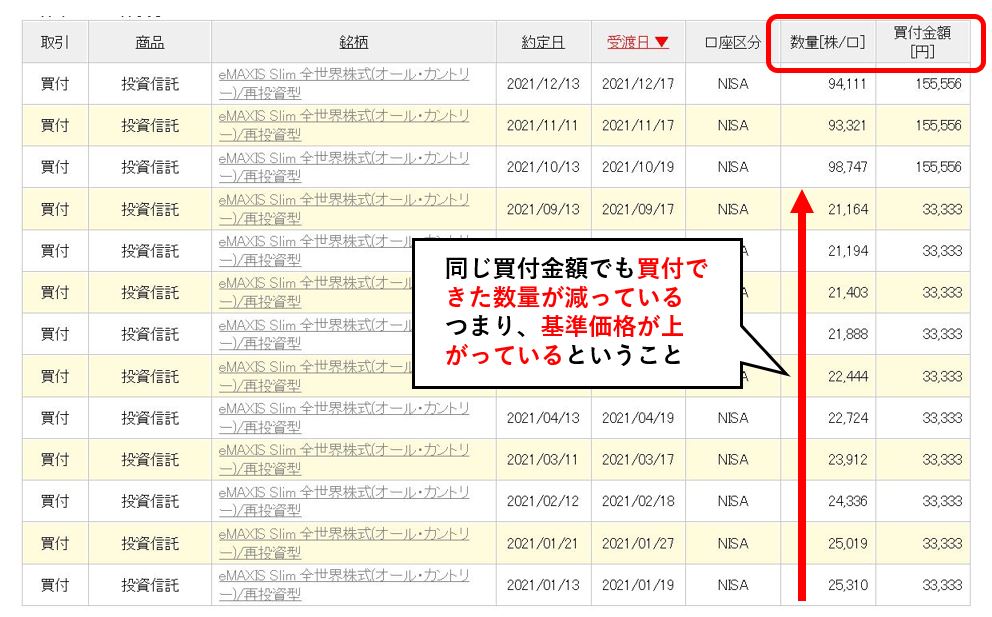Screen dimensions: 992x617
Task: Select the quantity value 98,747
Action: click(847, 167)
